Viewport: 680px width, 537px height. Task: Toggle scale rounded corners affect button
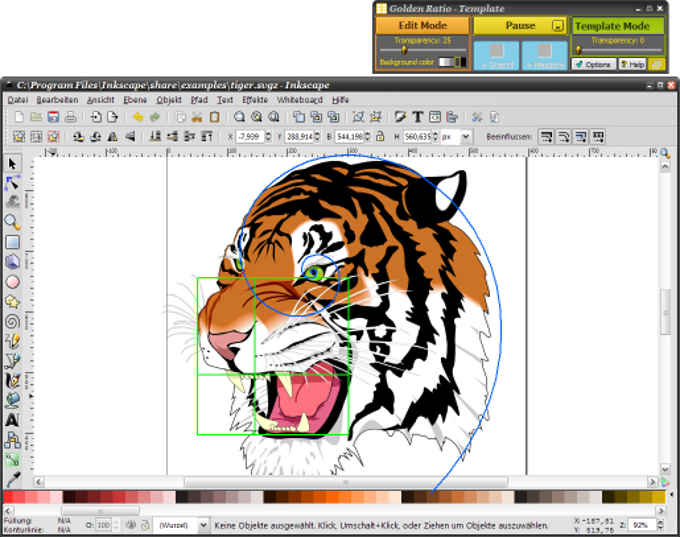tap(563, 137)
